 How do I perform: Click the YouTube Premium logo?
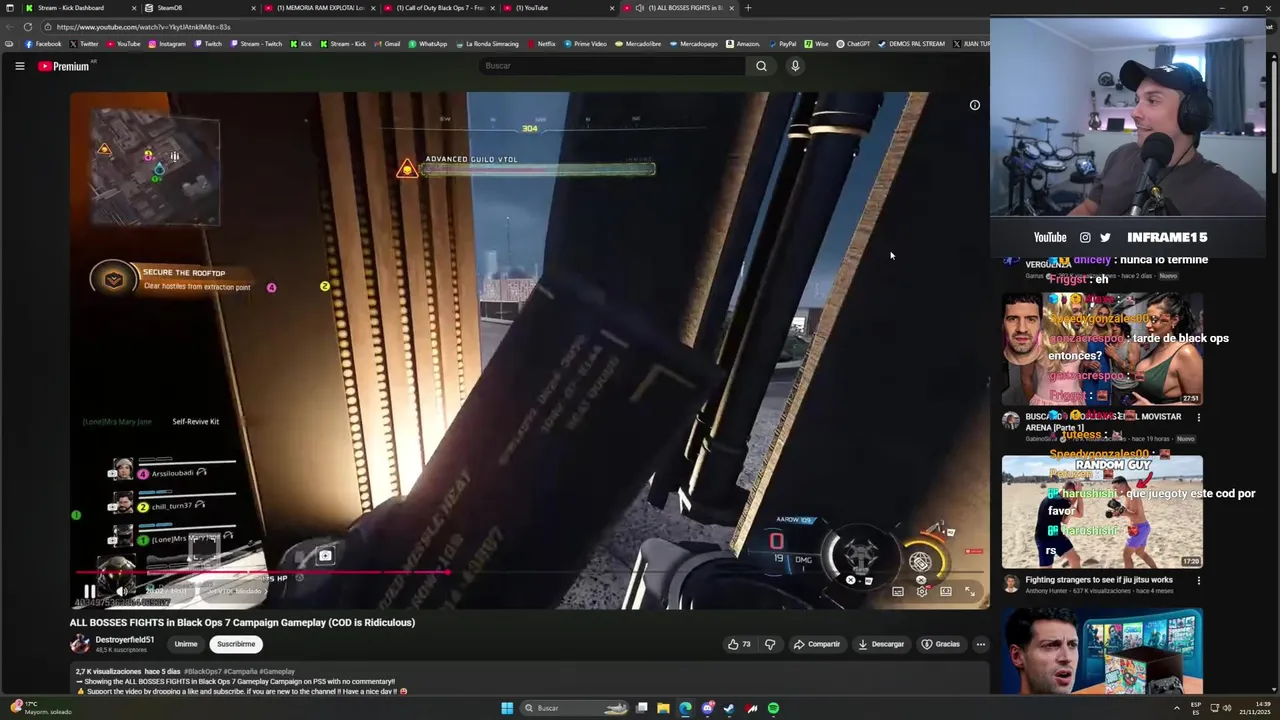click(x=66, y=66)
